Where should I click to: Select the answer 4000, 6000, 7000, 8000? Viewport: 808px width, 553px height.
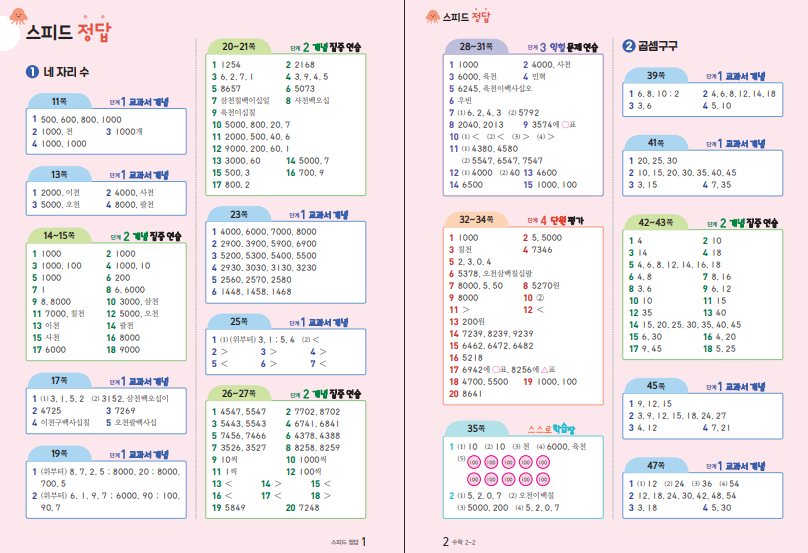268,232
